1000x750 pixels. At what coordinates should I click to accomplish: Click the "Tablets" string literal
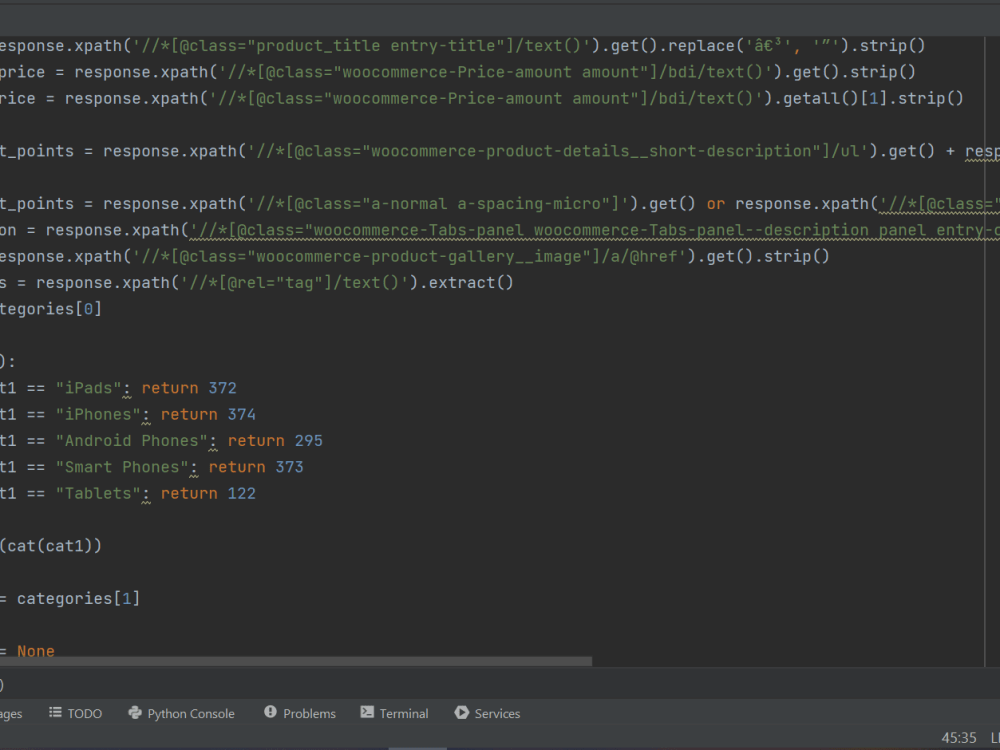pos(98,494)
